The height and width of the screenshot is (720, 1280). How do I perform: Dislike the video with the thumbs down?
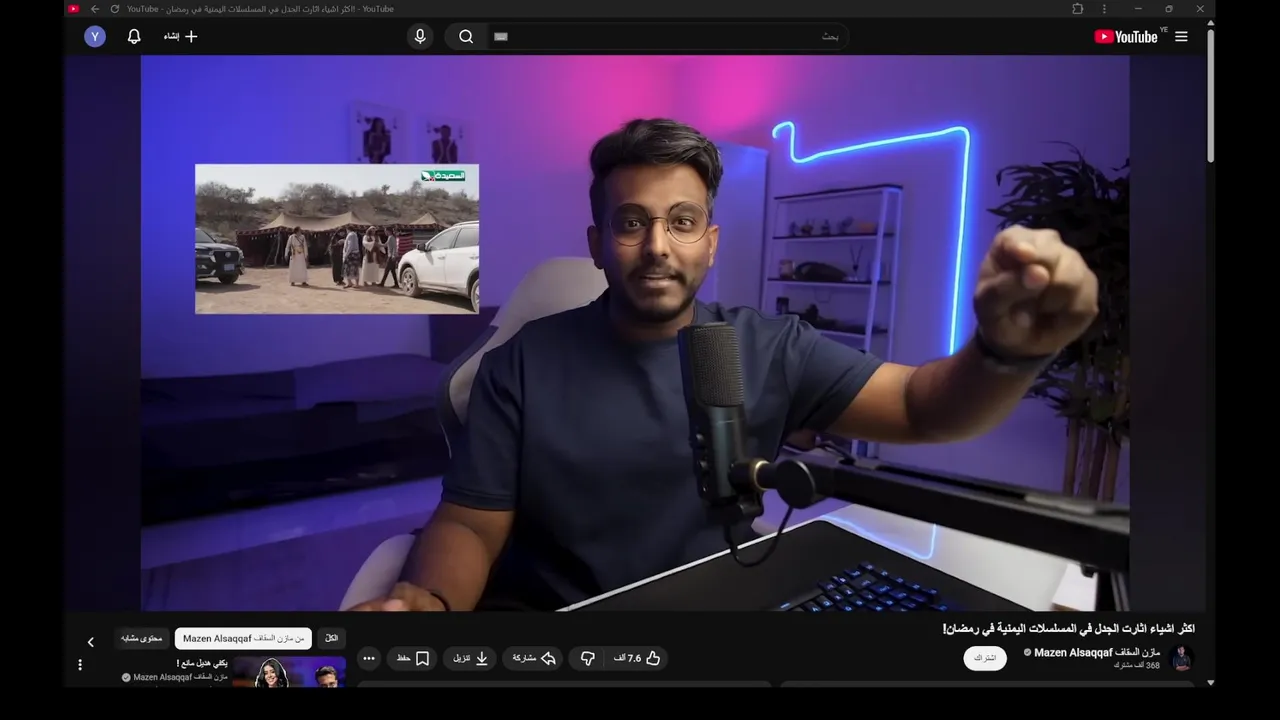pos(588,658)
